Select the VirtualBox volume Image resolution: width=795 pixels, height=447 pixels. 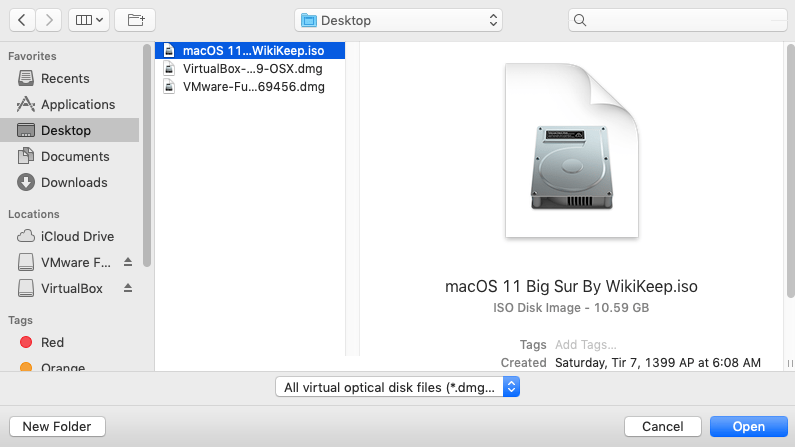point(71,288)
